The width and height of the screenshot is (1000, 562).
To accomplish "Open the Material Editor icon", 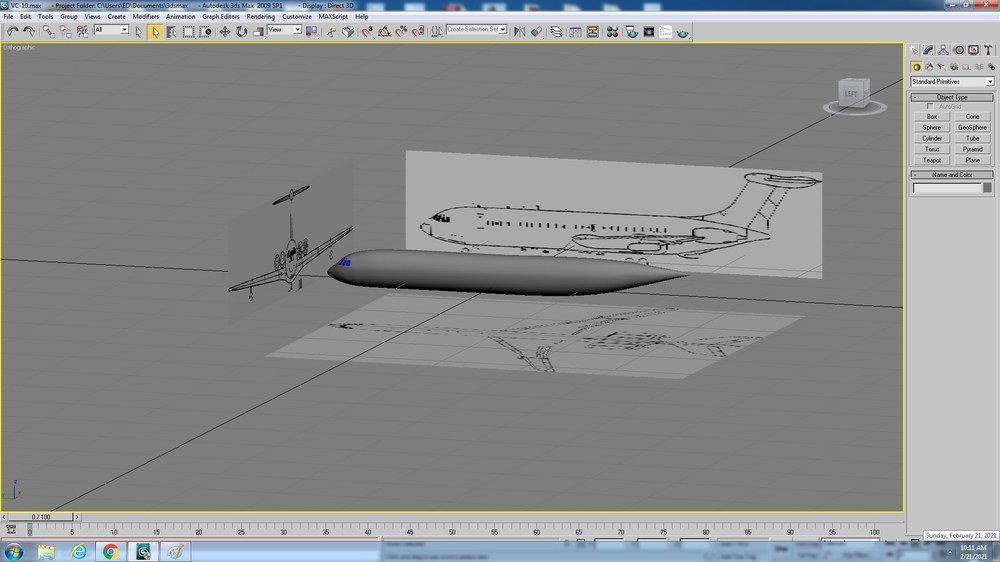I will coord(612,32).
